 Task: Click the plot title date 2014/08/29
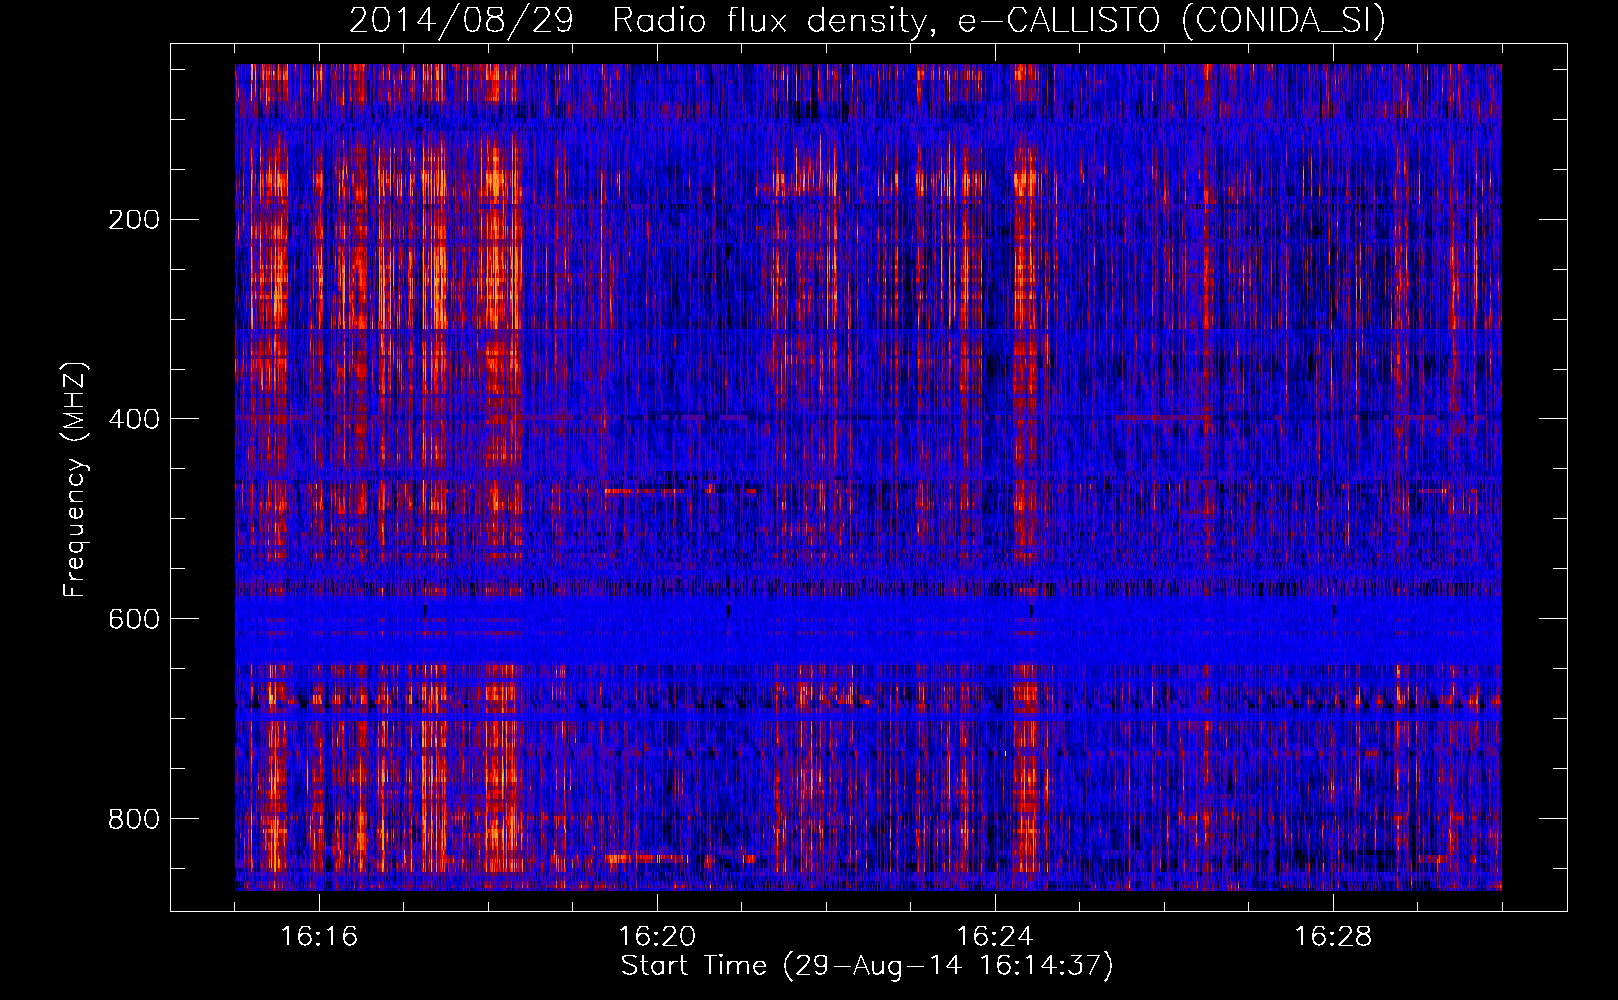point(461,20)
